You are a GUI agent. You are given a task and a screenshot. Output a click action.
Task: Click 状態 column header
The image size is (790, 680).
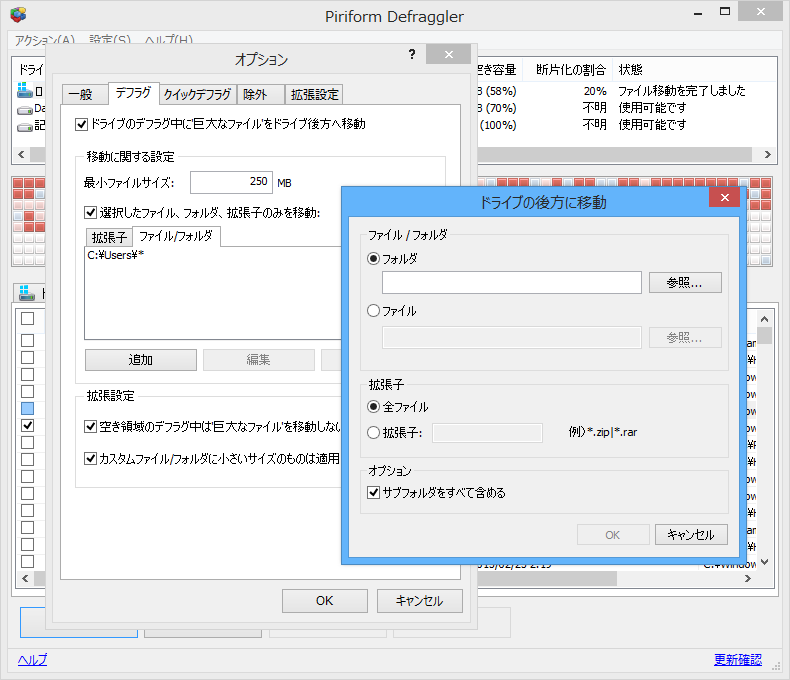631,70
